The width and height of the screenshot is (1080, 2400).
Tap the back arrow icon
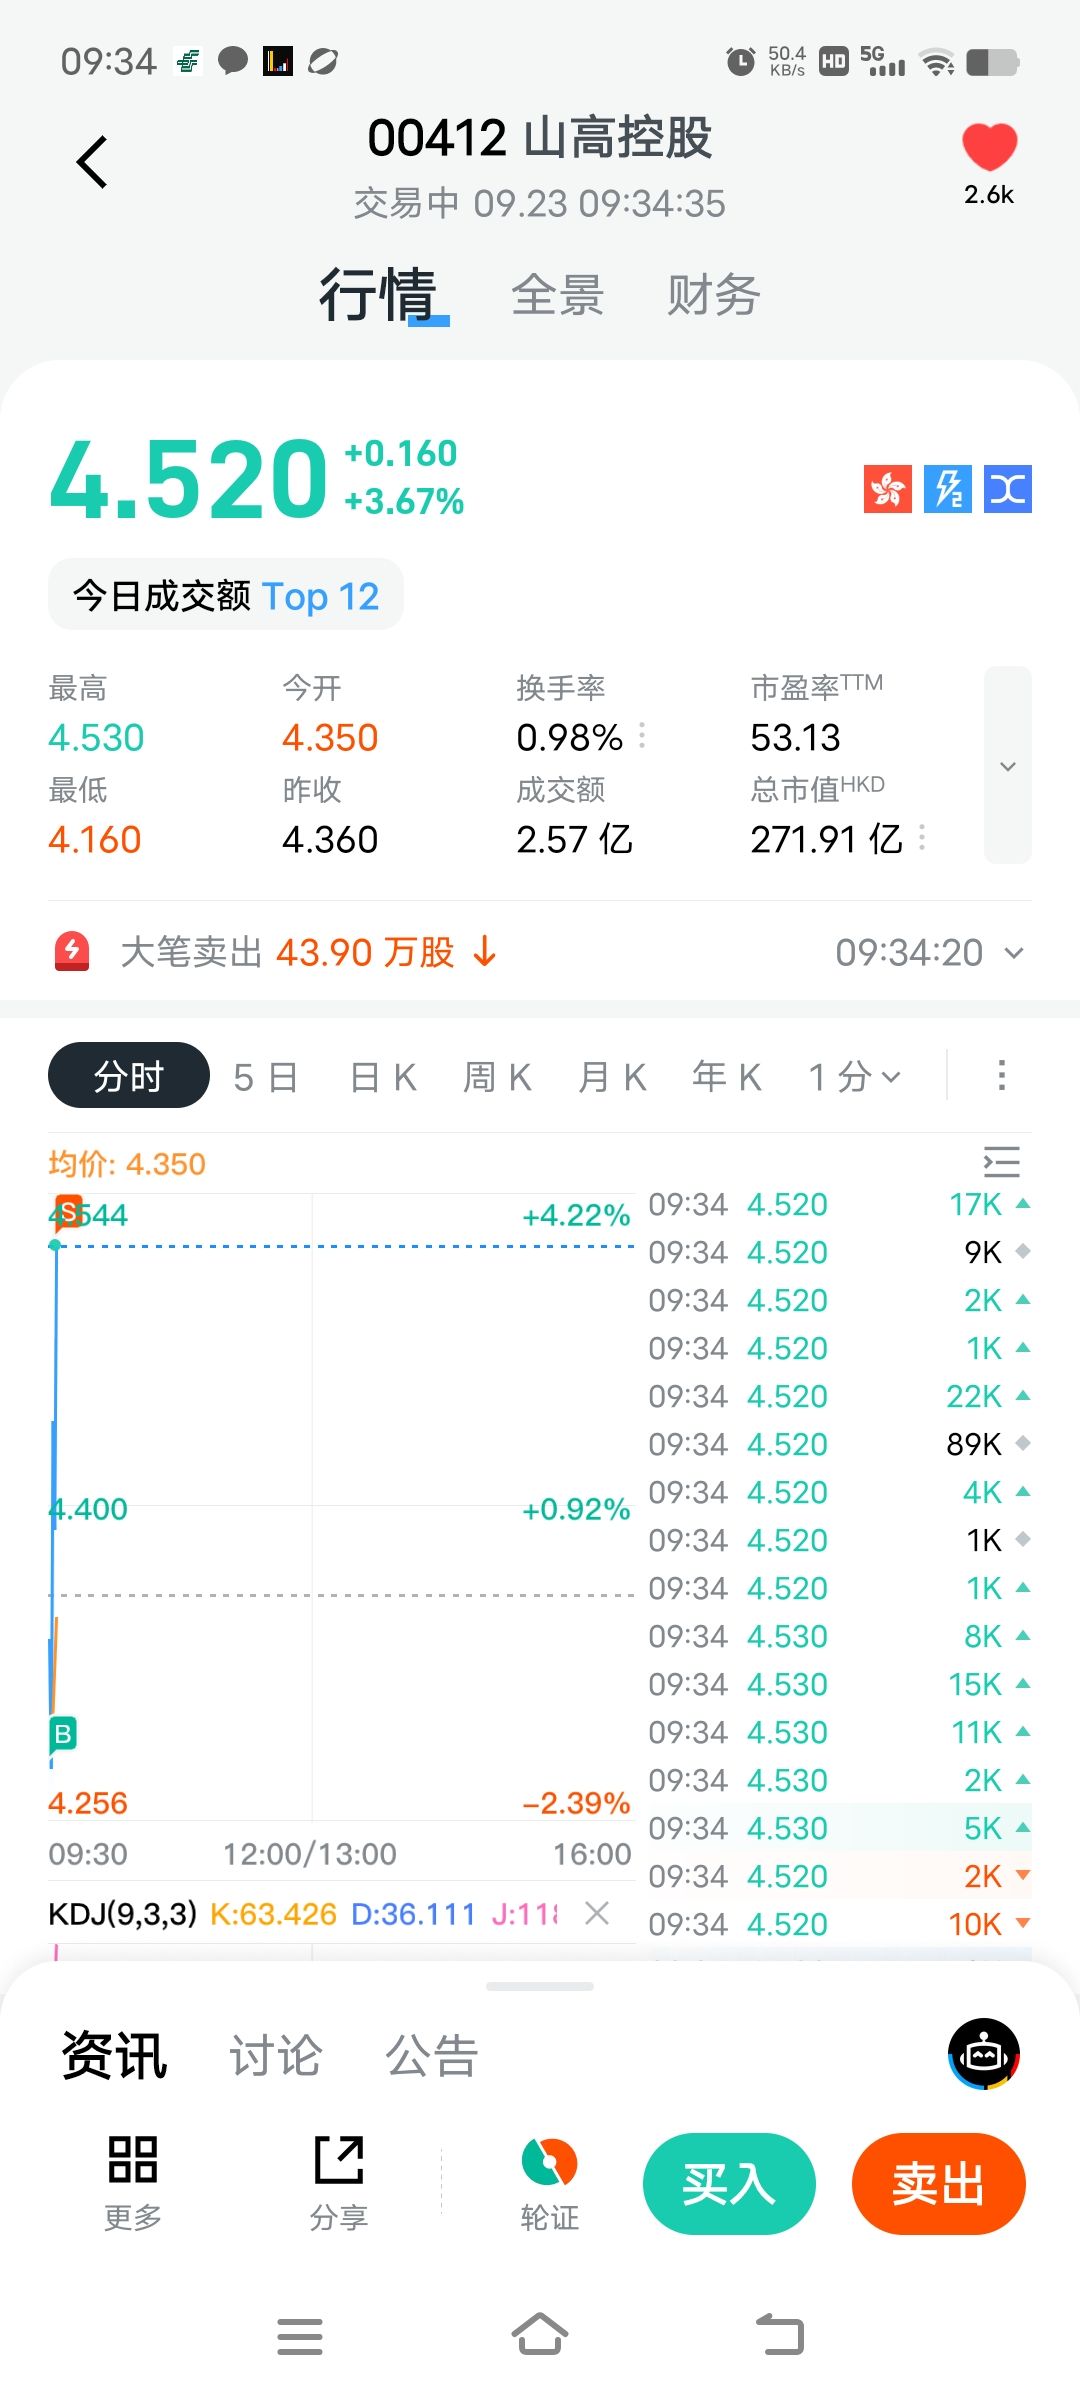pyautogui.click(x=92, y=162)
